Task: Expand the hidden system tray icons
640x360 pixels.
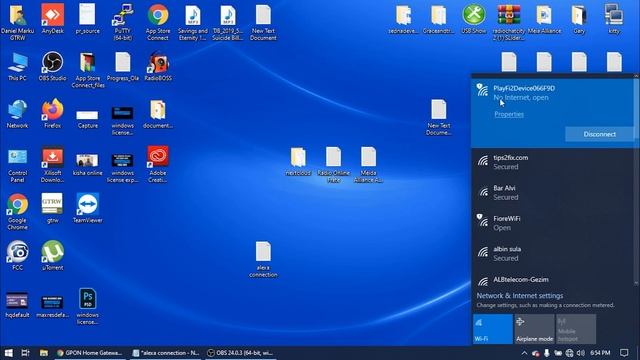Action: pos(524,353)
